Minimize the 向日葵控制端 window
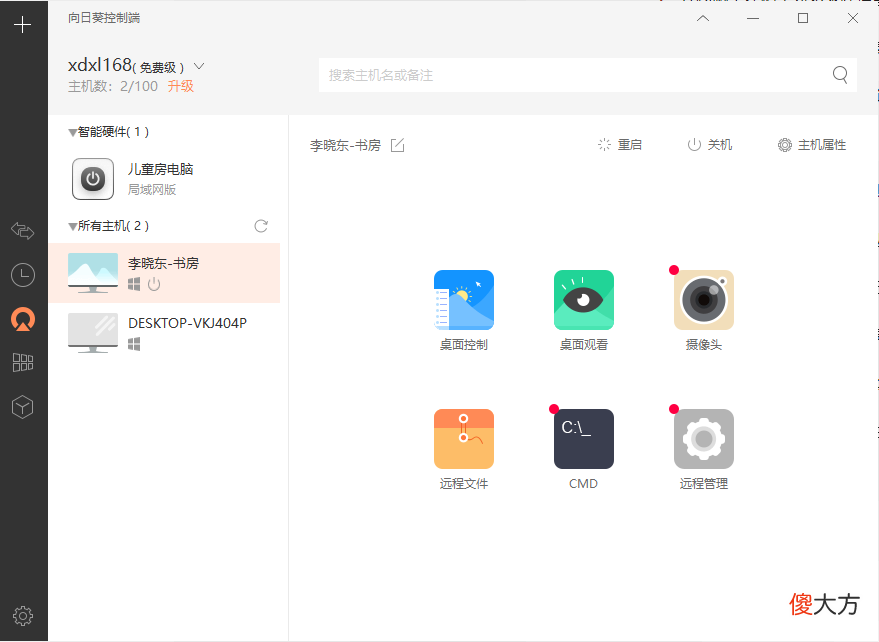879x642 pixels. tap(753, 18)
